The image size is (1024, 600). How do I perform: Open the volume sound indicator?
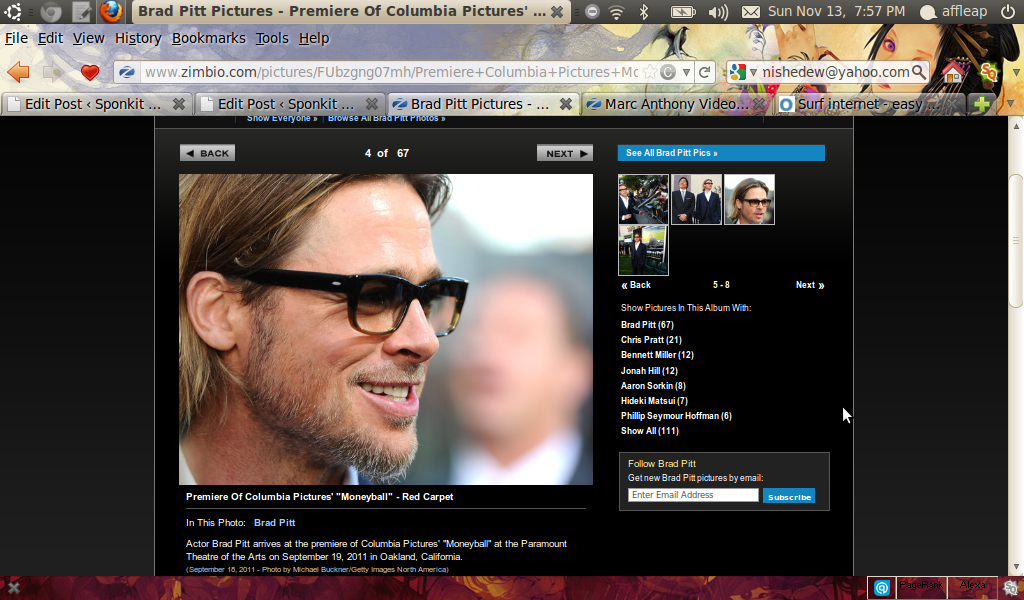coord(718,12)
